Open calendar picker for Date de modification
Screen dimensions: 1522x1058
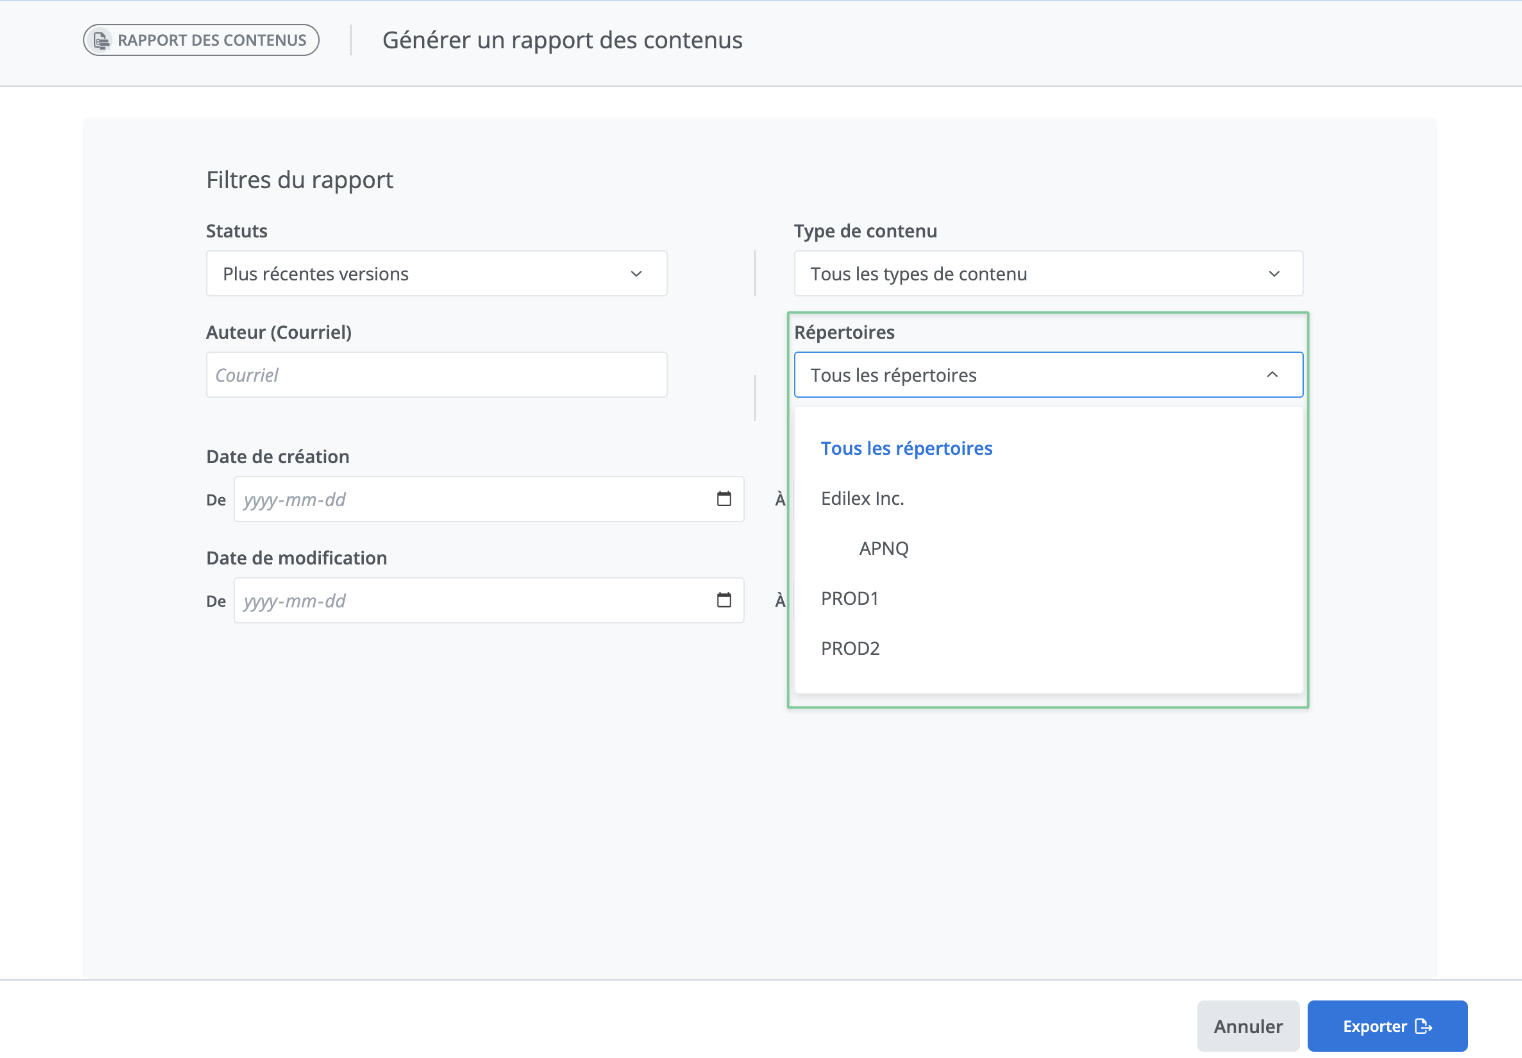(724, 600)
